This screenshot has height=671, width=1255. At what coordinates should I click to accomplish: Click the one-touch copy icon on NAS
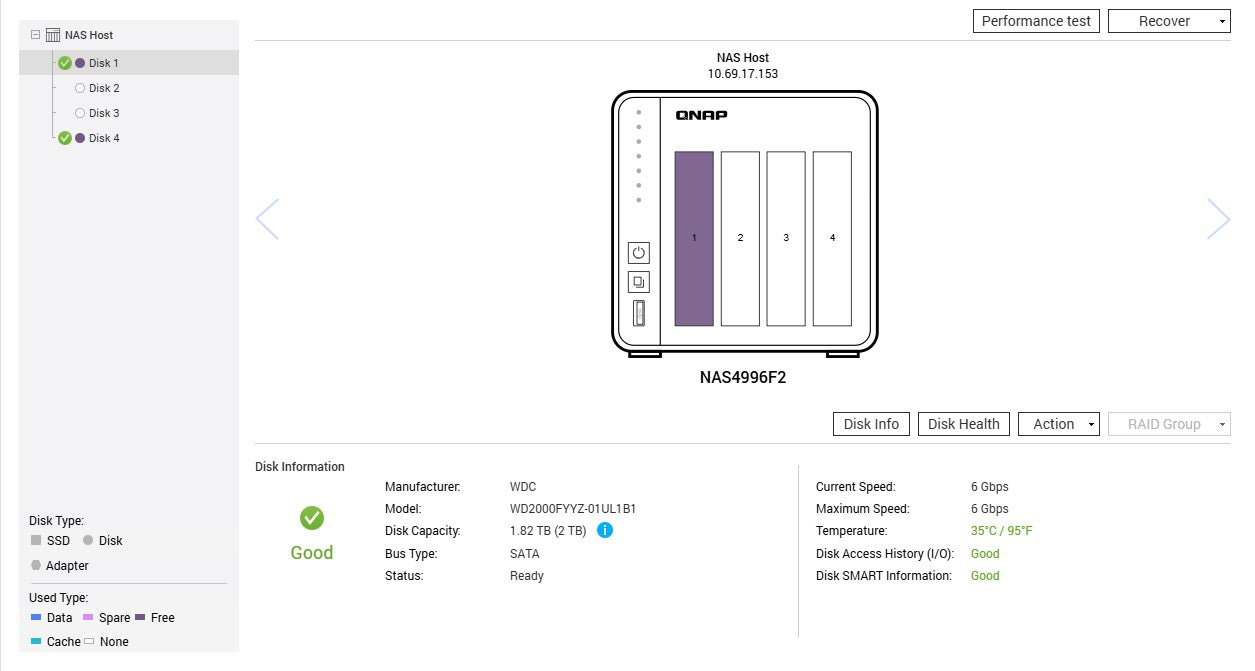(639, 282)
